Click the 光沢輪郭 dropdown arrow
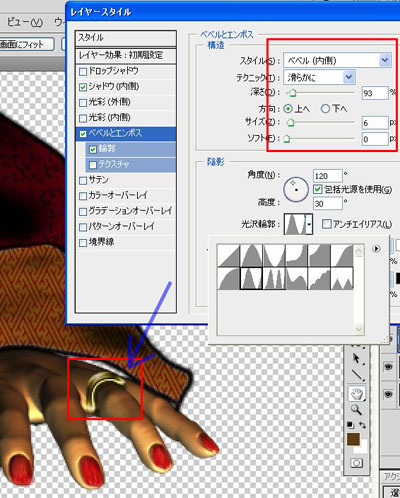This screenshot has height=498, width=400. pos(309,224)
